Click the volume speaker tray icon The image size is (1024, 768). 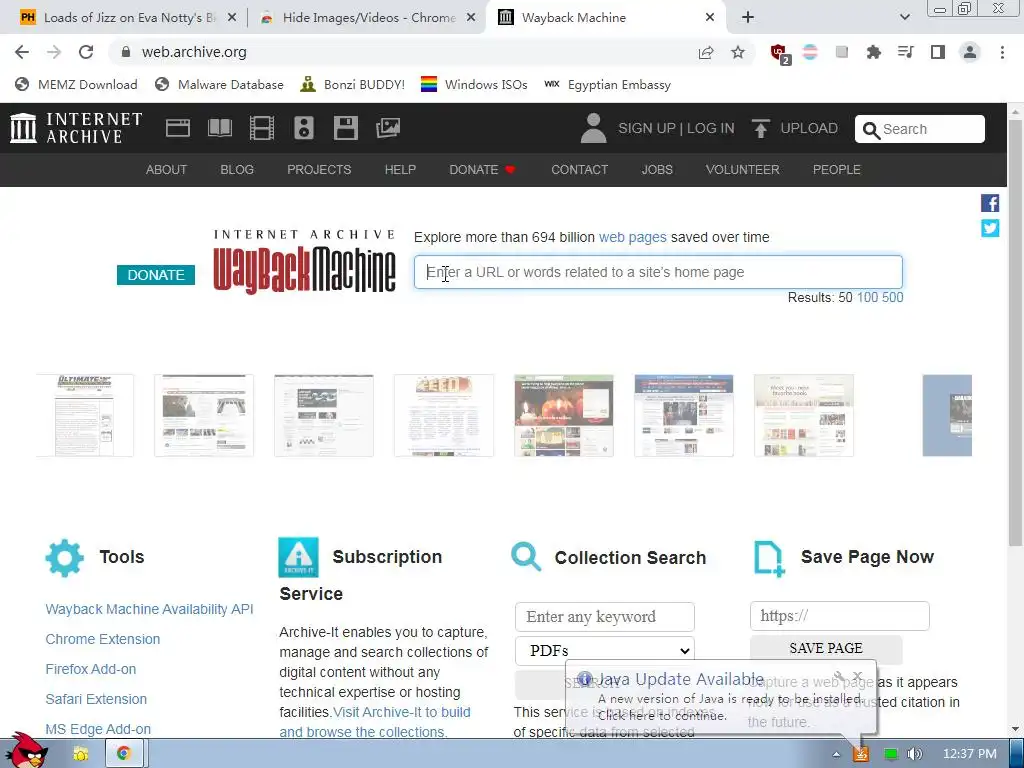point(914,754)
